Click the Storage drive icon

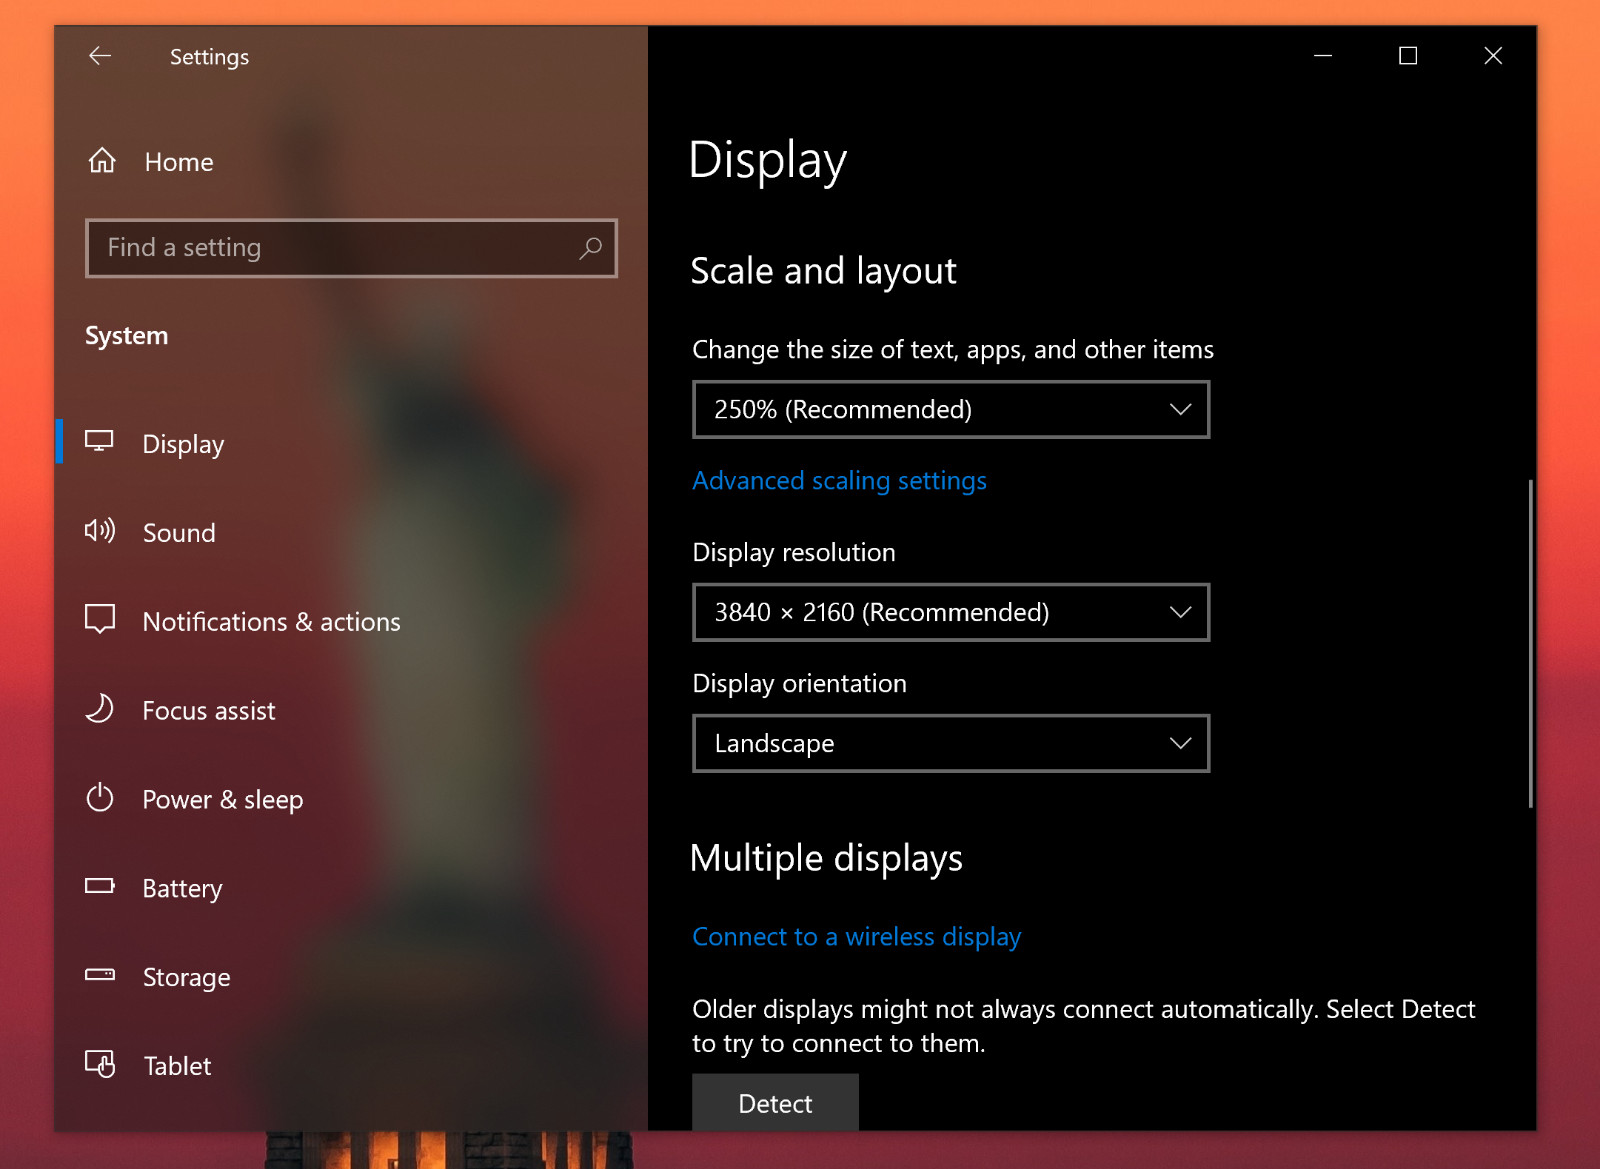pos(100,974)
